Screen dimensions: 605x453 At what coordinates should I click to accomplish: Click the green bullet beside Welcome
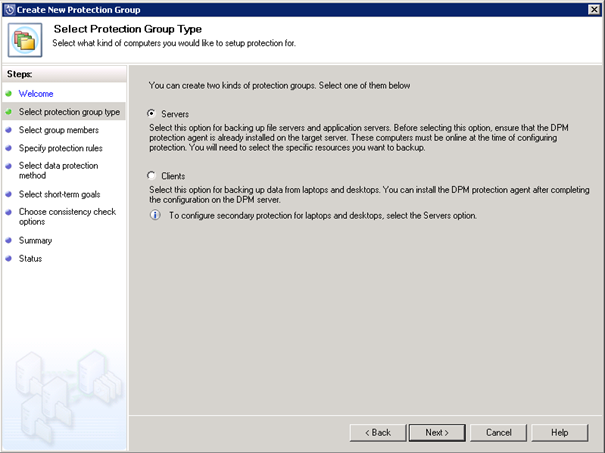click(x=8, y=93)
